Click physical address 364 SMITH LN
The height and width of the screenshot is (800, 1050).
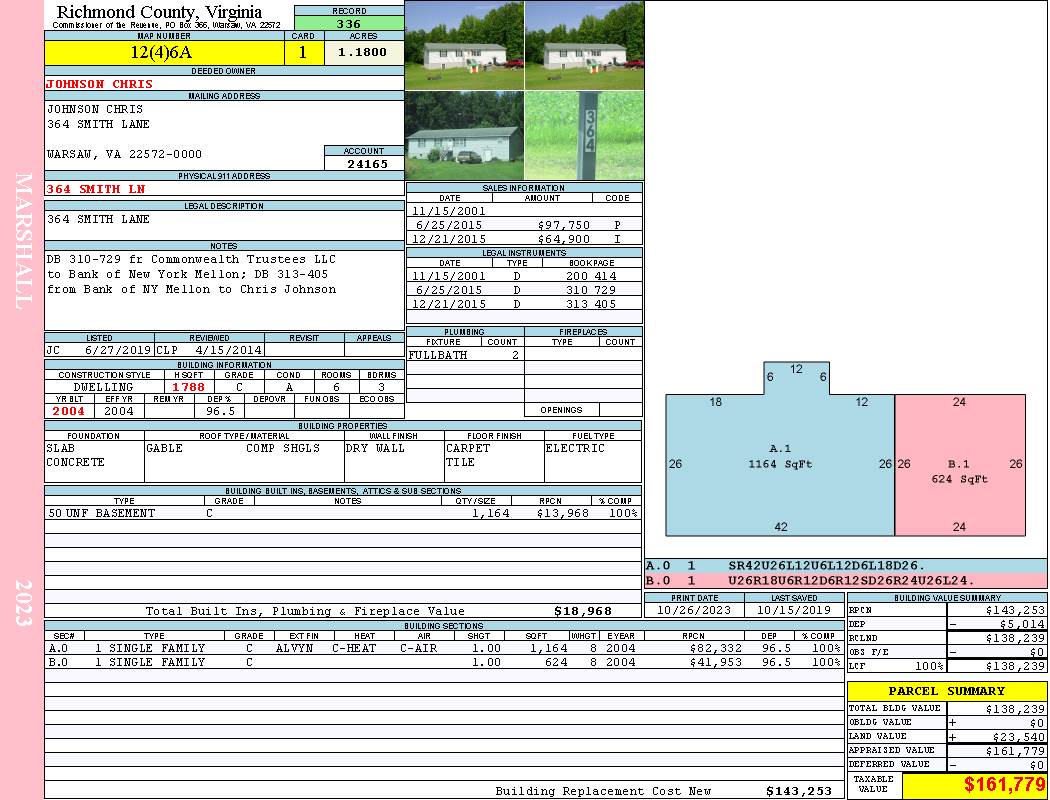pos(96,189)
